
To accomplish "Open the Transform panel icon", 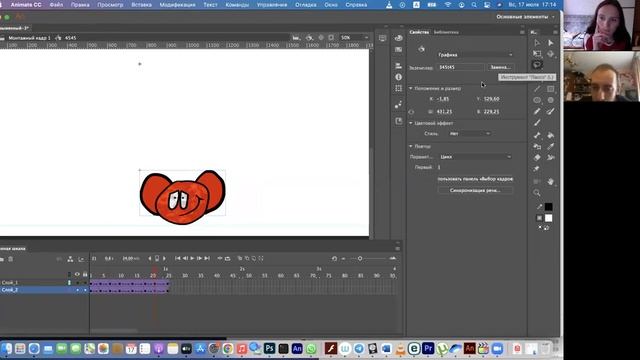I will click(399, 88).
